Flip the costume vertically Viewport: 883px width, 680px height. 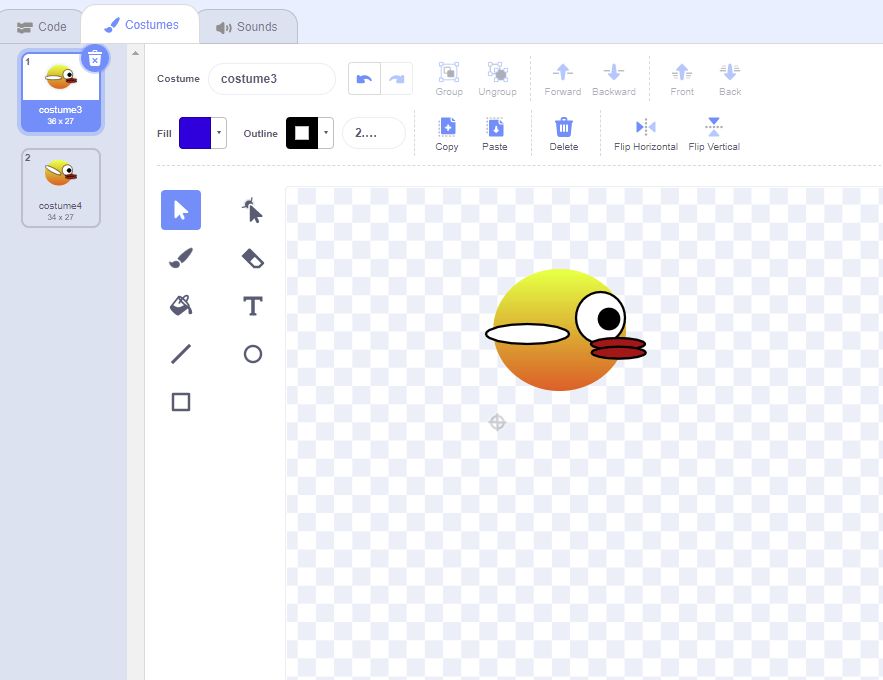714,134
